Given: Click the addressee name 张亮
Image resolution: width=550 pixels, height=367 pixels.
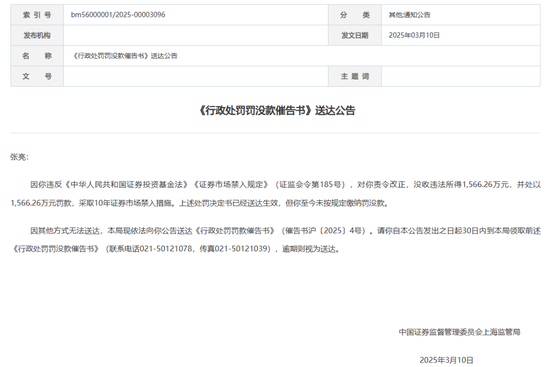Looking at the screenshot, I should 18,157.
